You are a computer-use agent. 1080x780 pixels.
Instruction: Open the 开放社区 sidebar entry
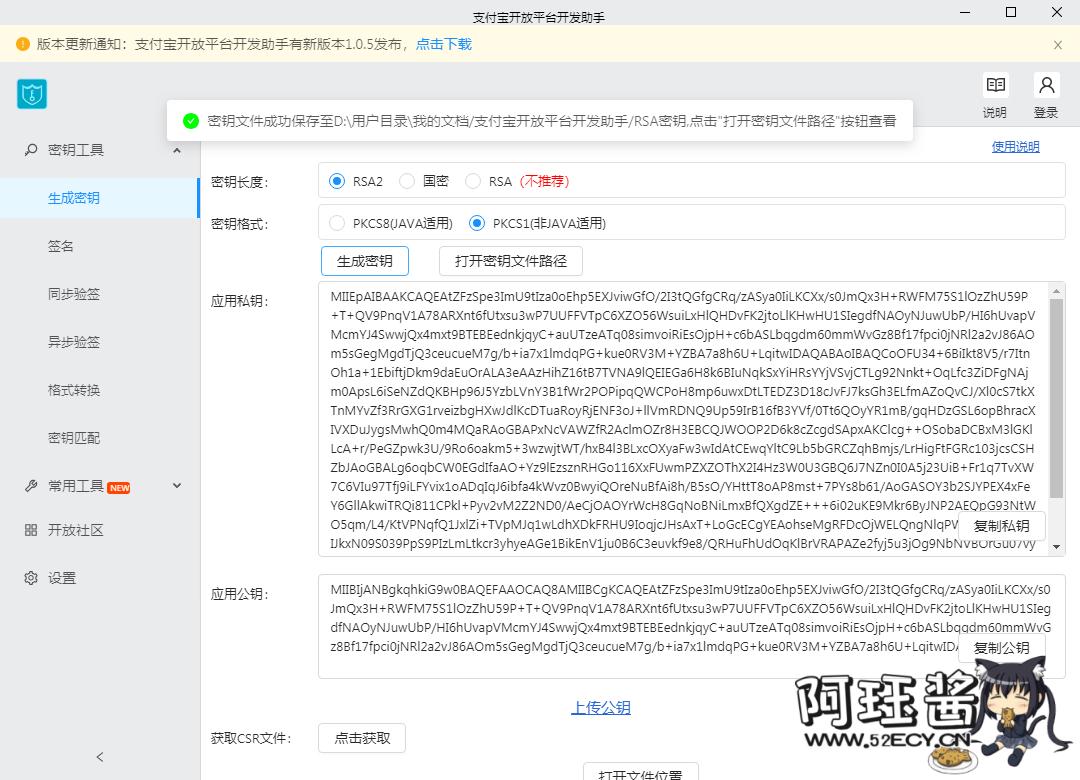(100, 530)
